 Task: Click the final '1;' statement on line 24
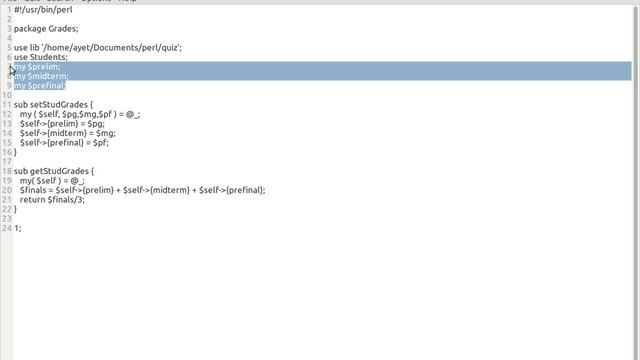click(18, 228)
